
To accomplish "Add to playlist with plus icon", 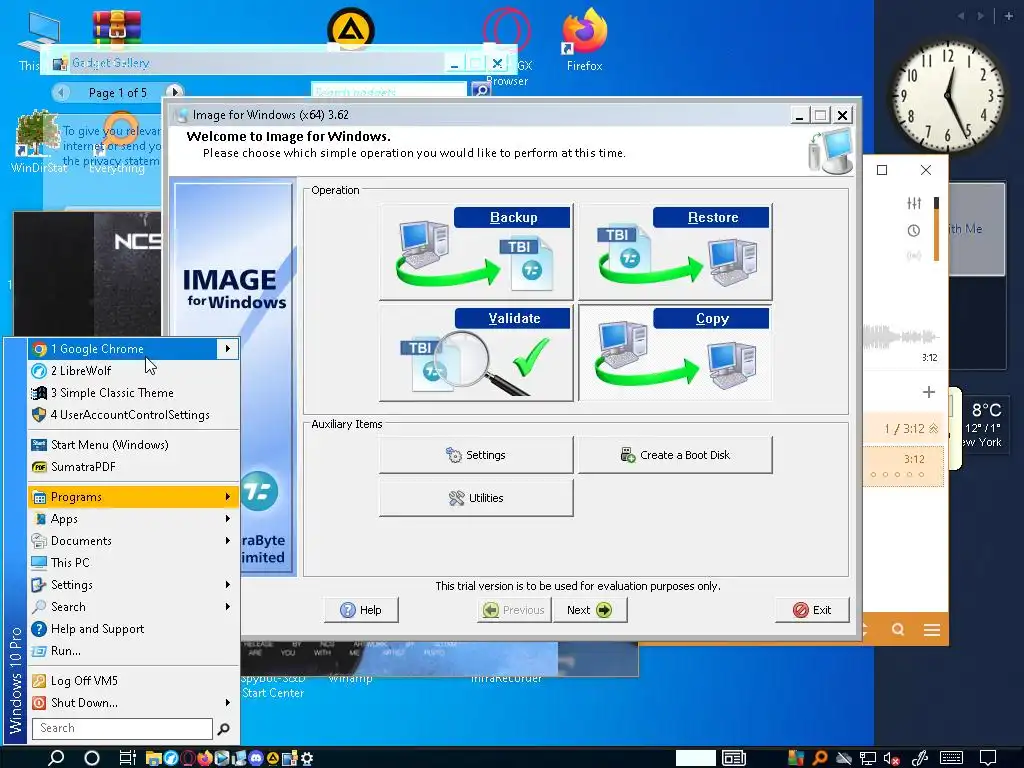I will click(x=929, y=392).
